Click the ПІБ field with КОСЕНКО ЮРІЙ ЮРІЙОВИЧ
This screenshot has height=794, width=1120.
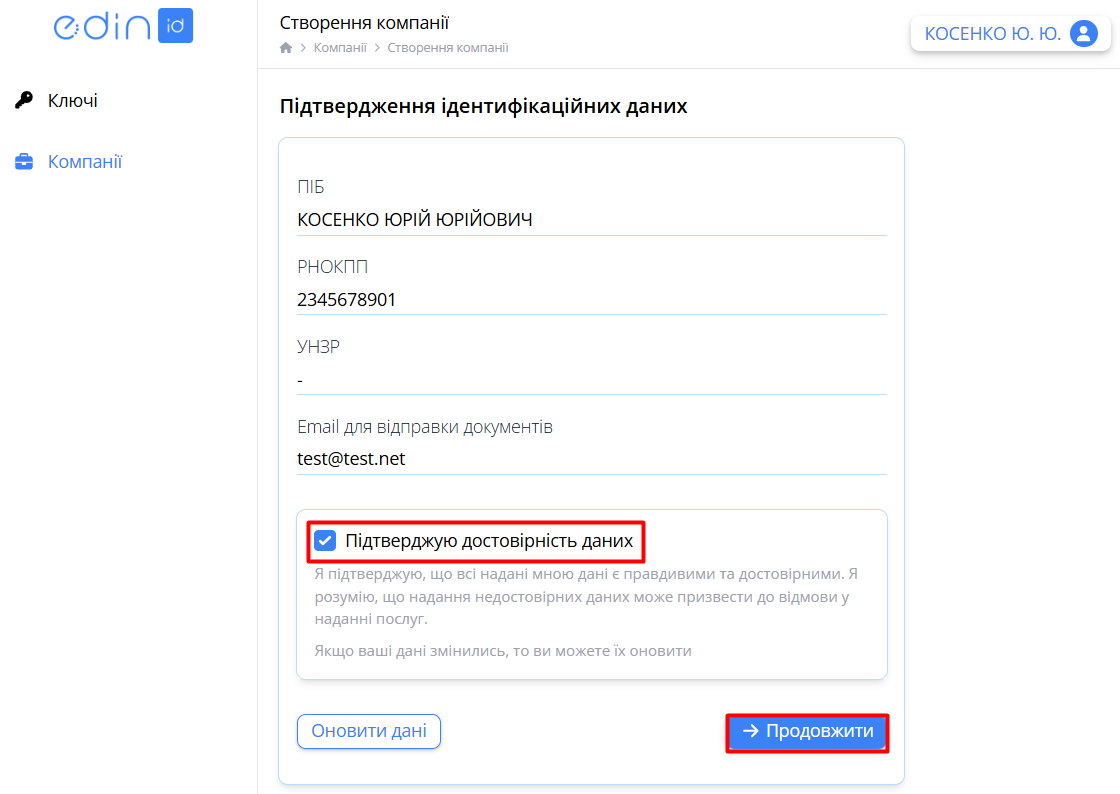coord(592,220)
